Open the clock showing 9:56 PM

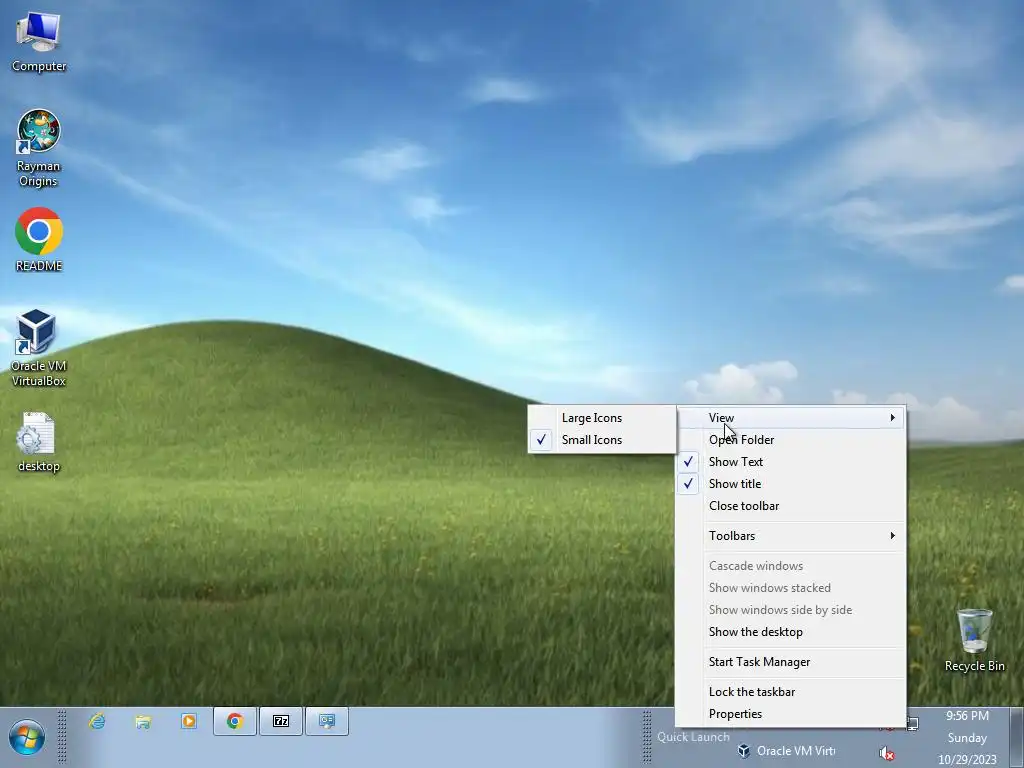967,716
